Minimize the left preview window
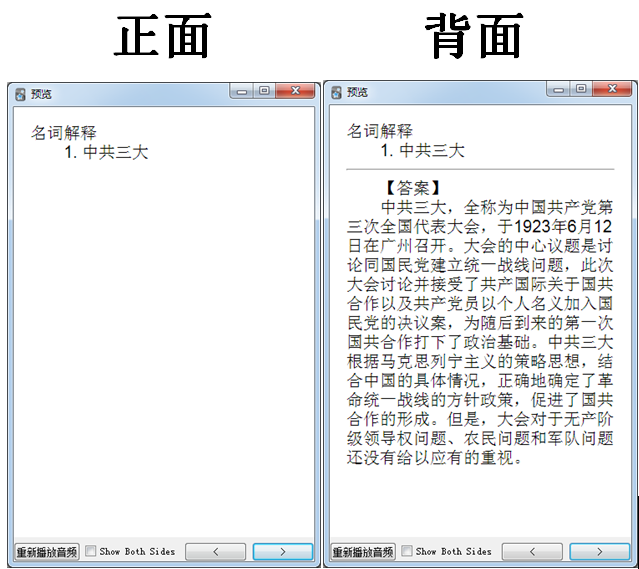 (x=242, y=91)
